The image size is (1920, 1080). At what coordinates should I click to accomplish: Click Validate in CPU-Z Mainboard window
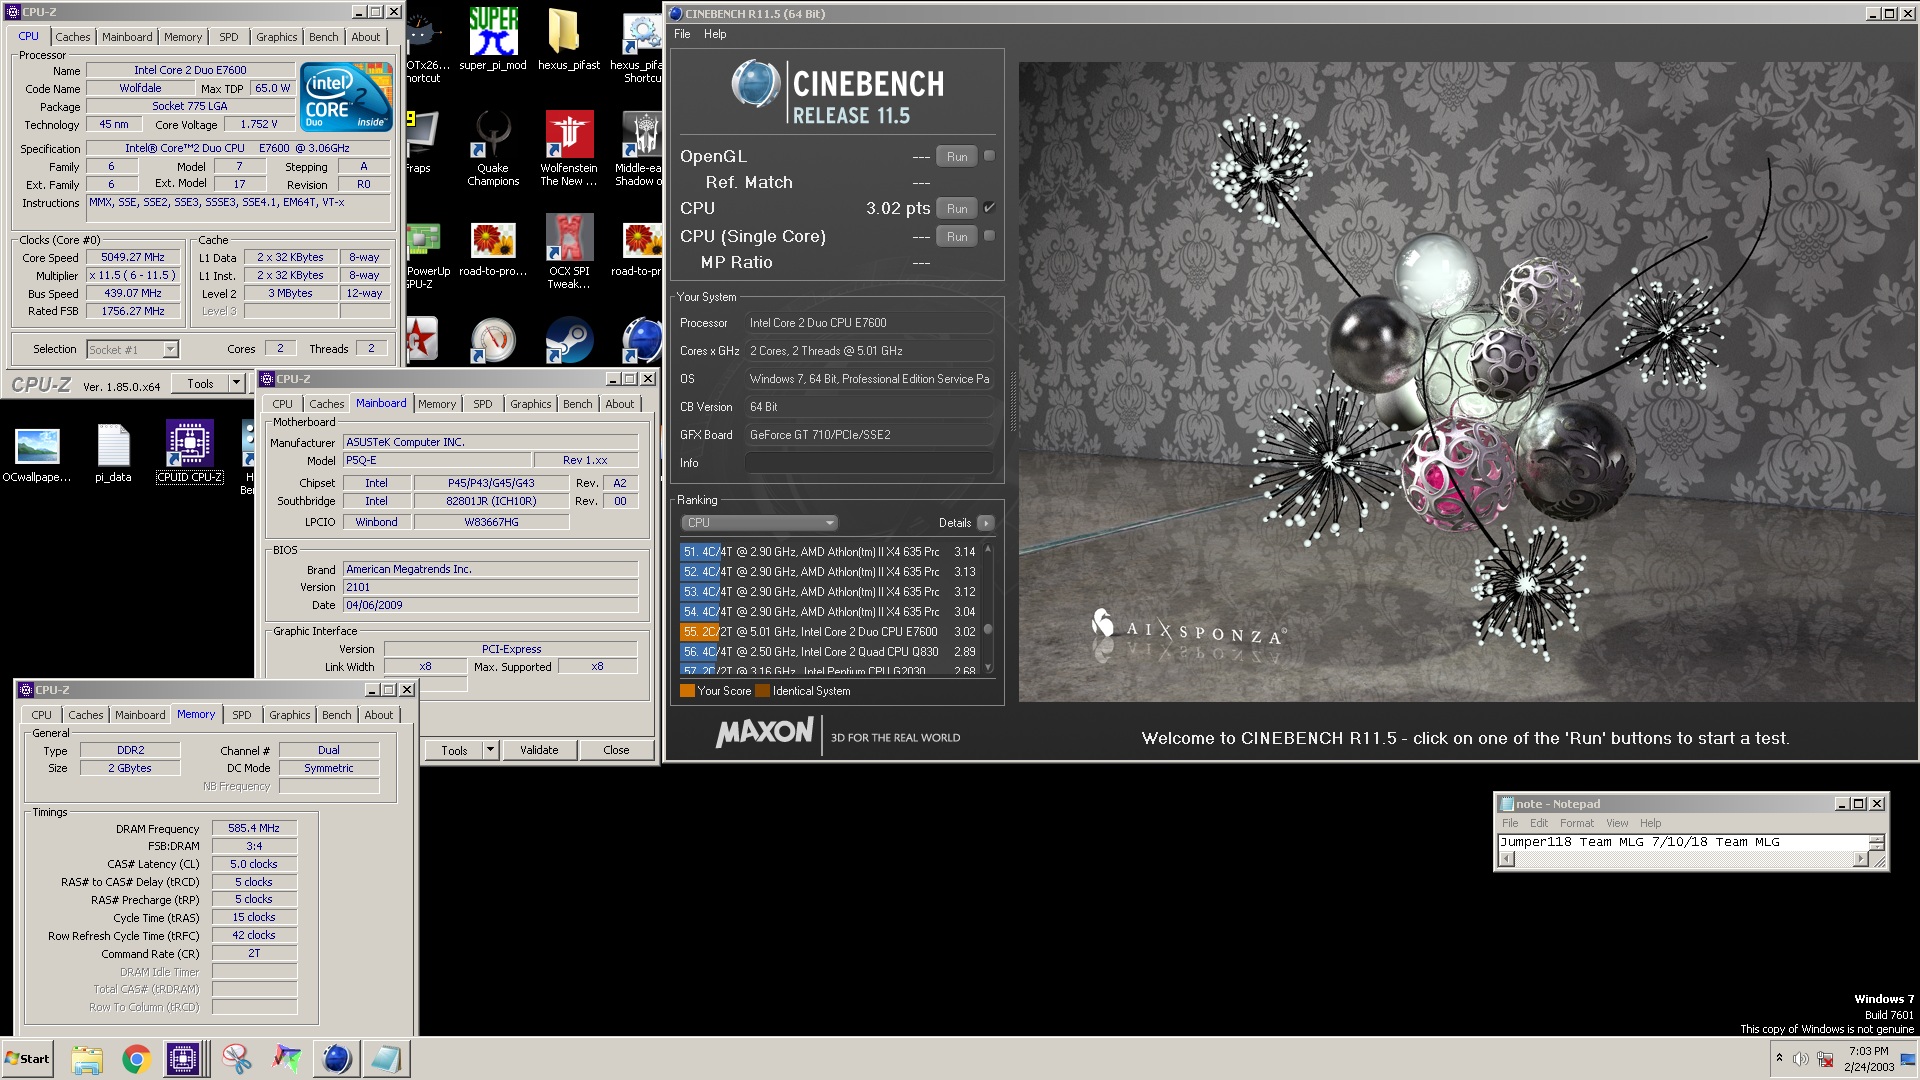pos(539,750)
